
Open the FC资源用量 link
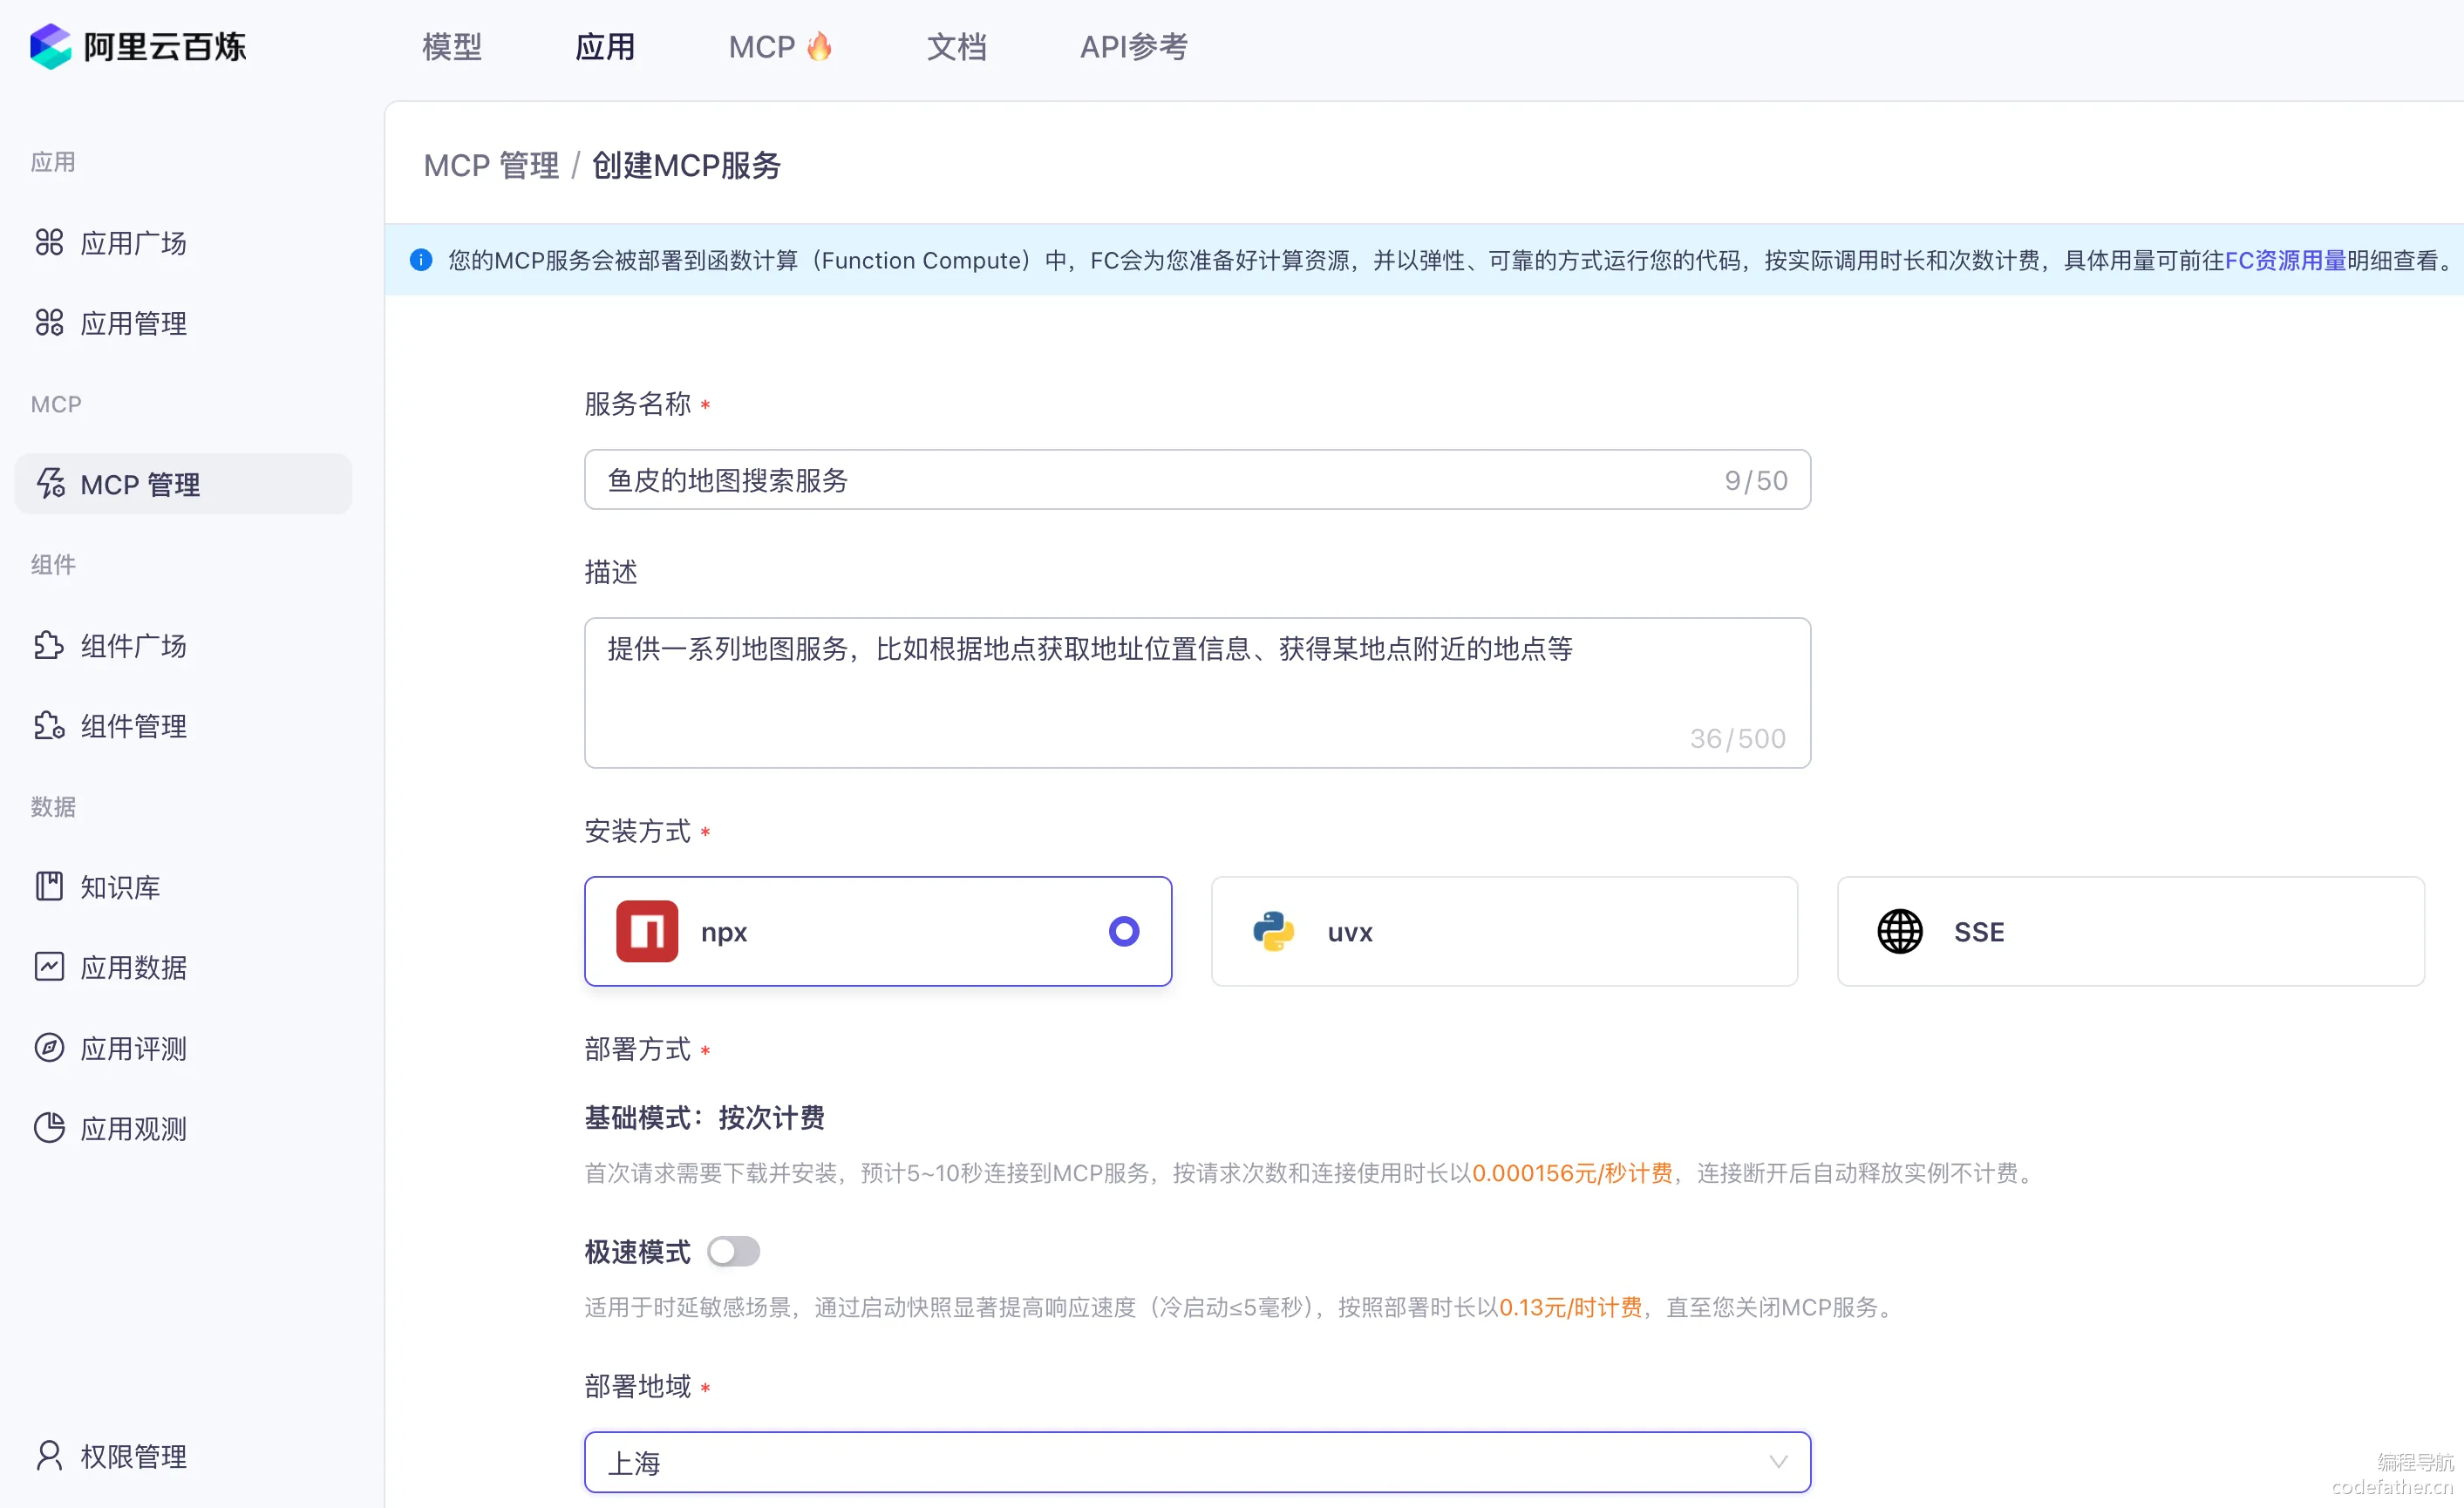point(2284,260)
